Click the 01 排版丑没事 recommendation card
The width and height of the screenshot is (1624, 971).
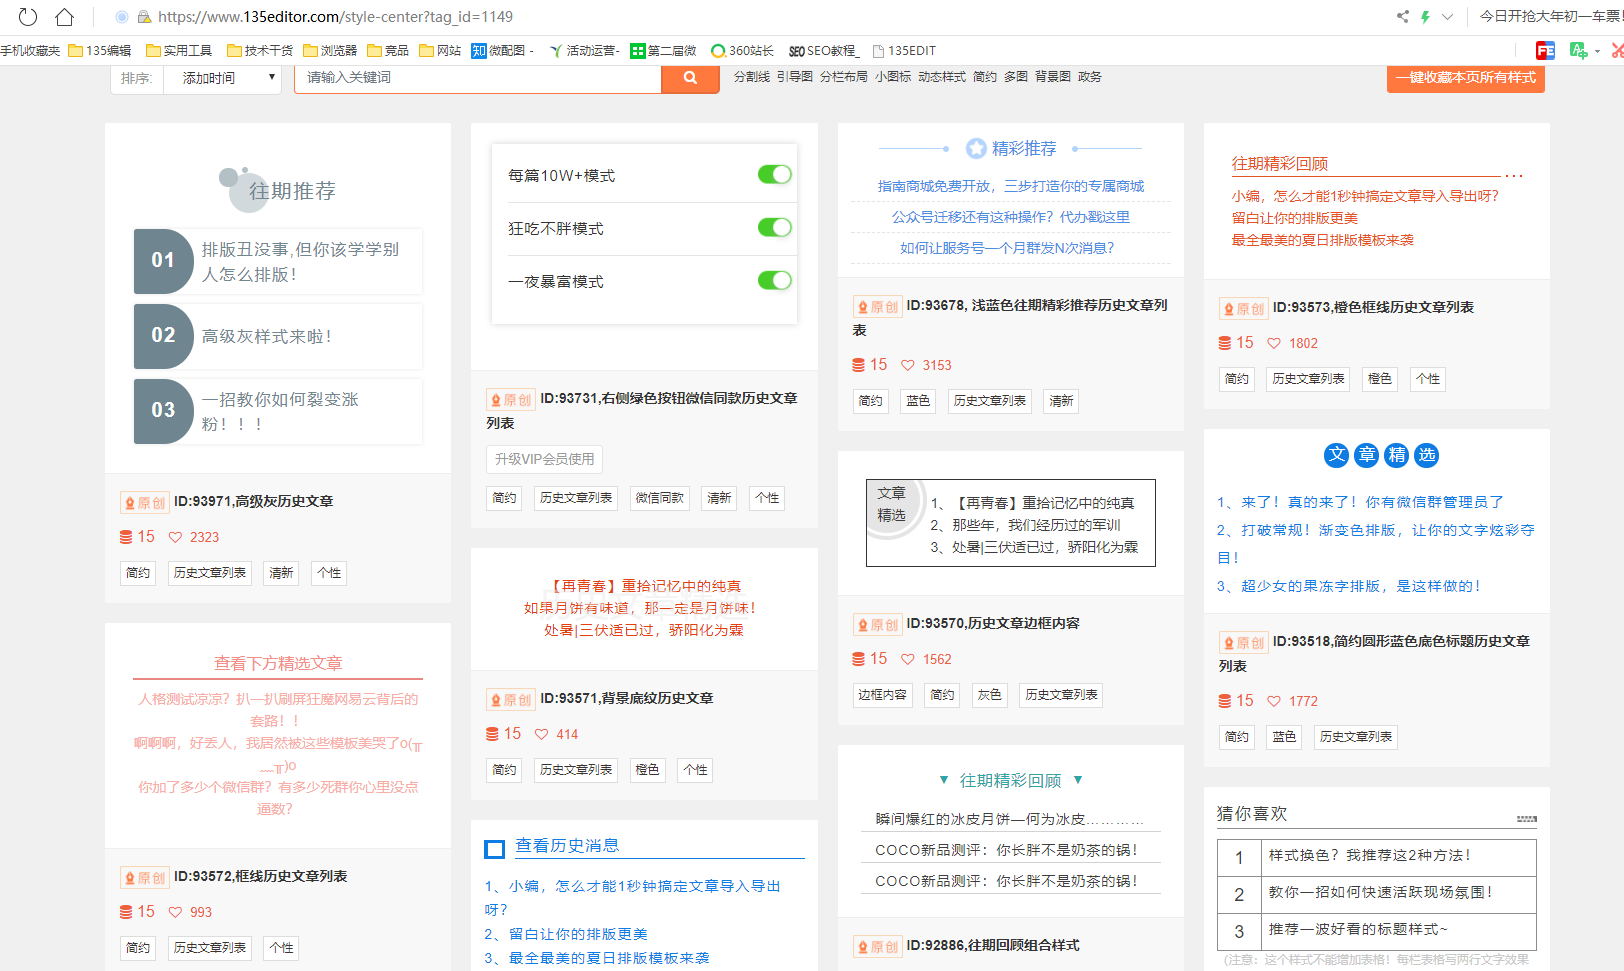click(278, 261)
